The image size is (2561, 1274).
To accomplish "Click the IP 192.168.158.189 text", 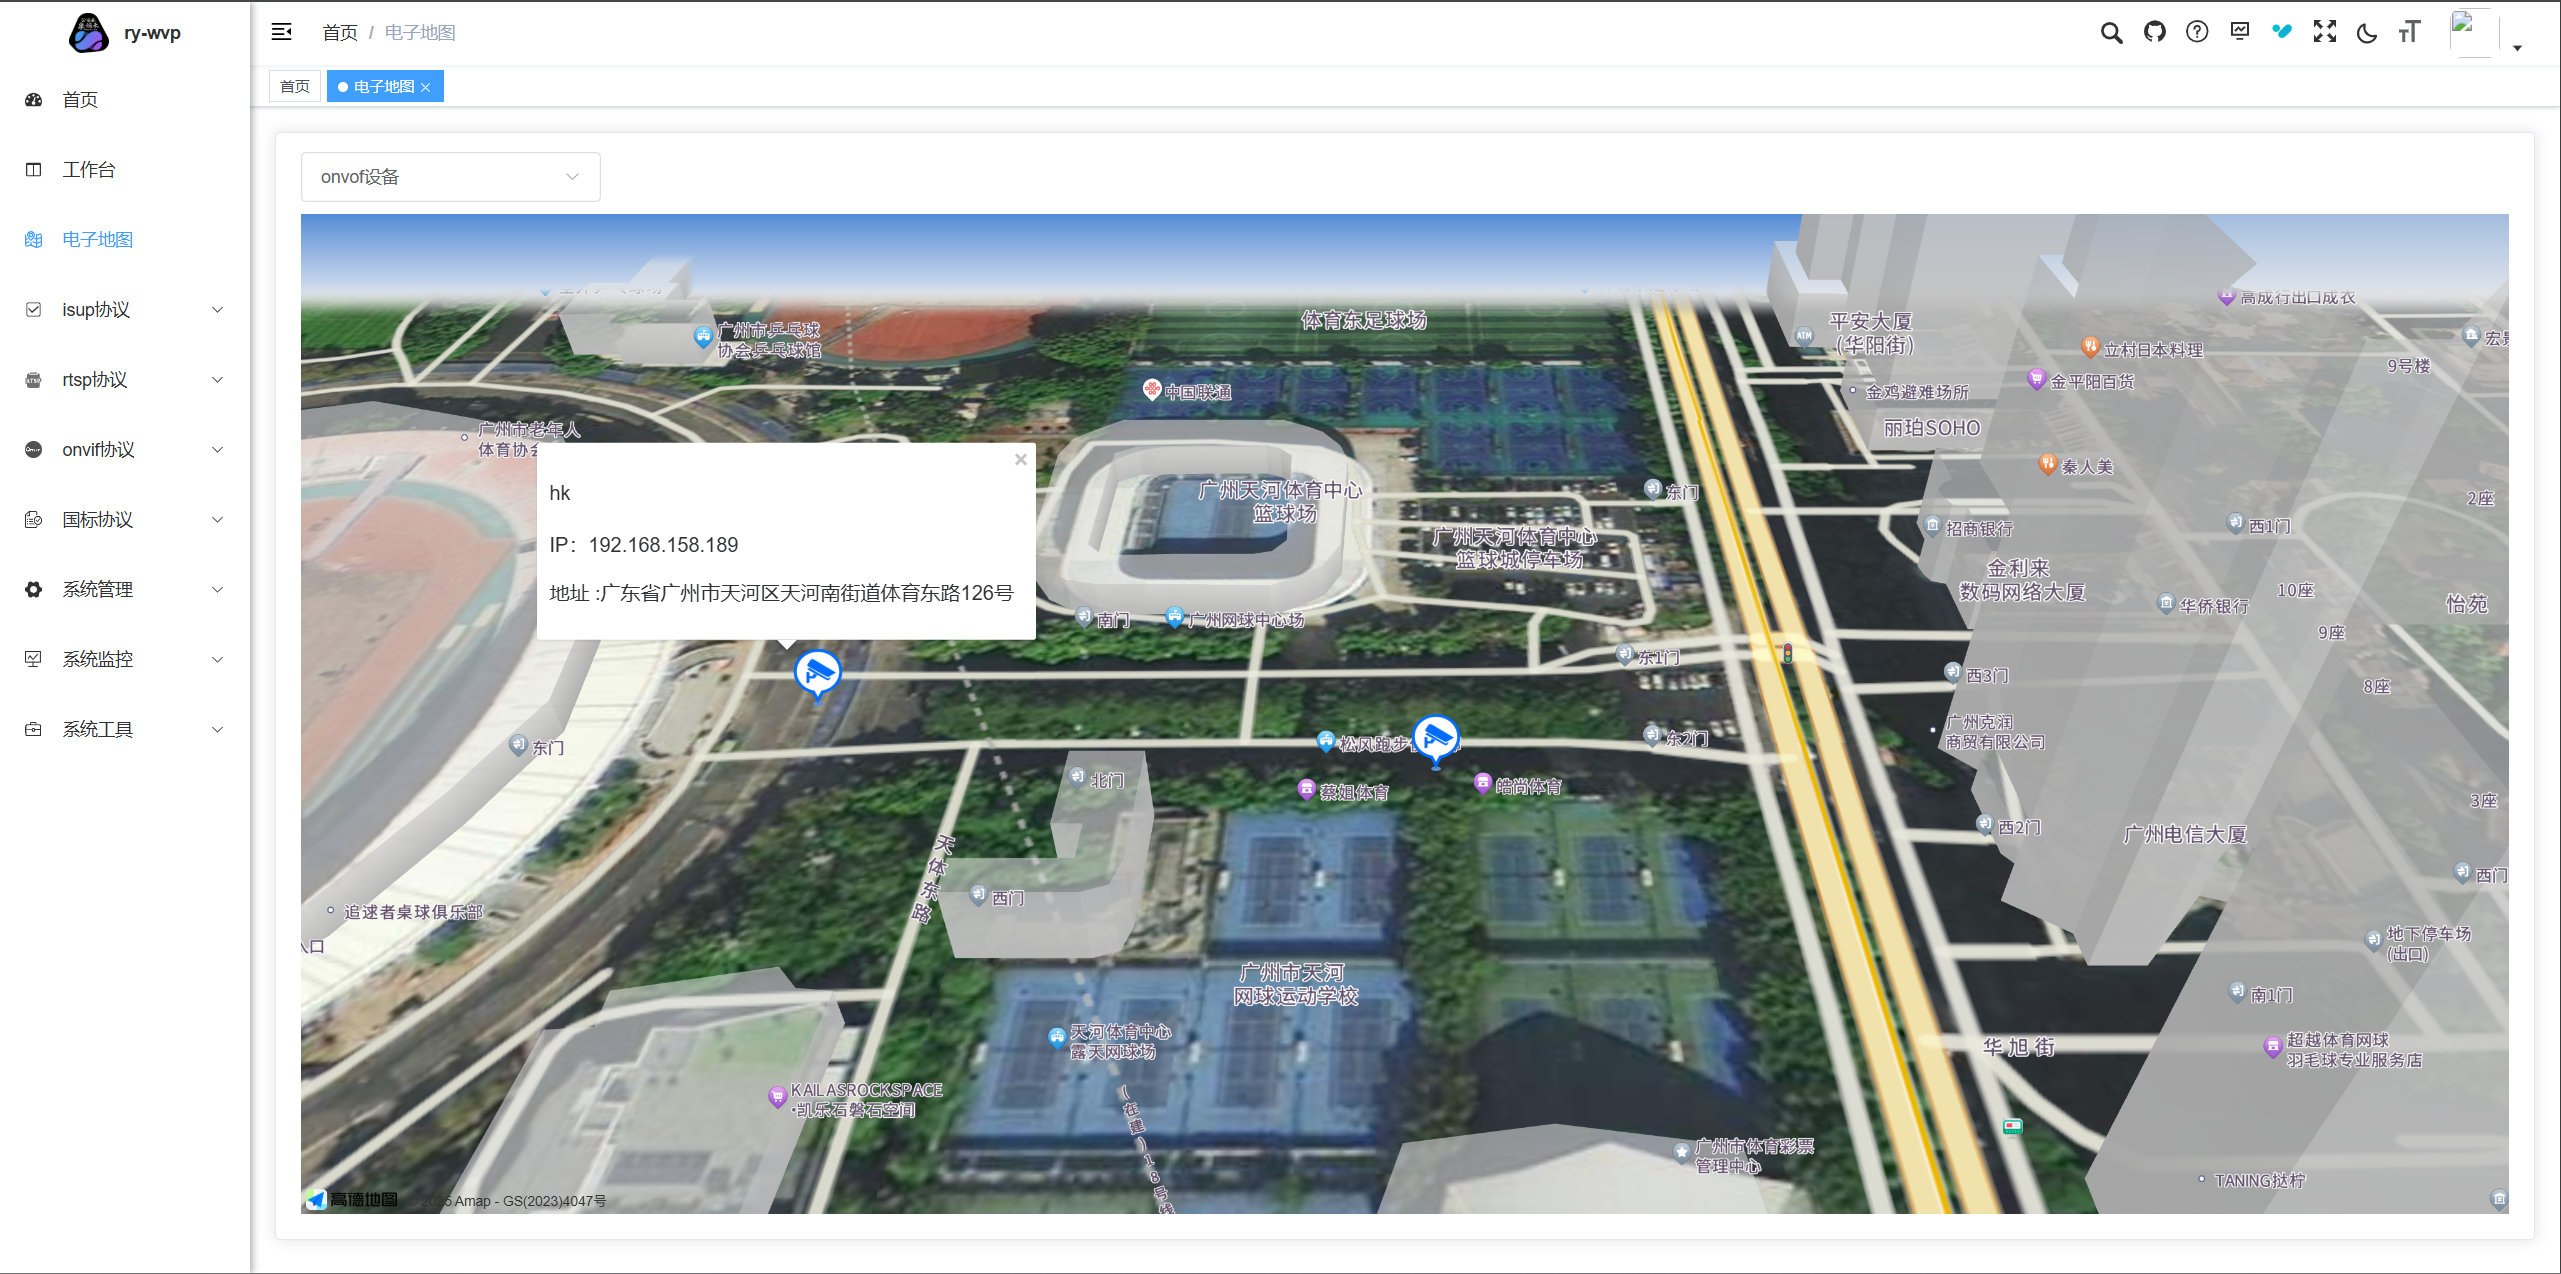I will (644, 545).
